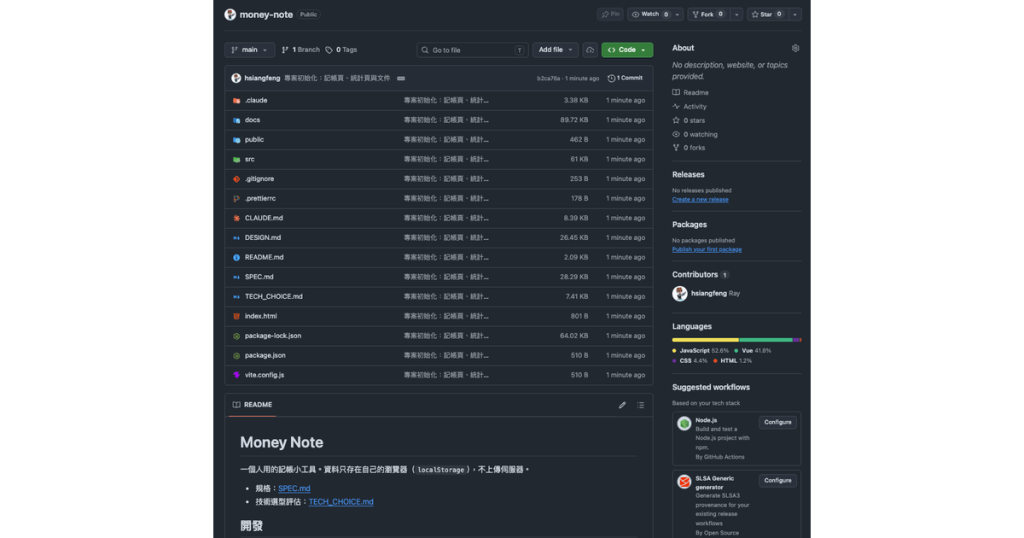Open README outline list icon
The height and width of the screenshot is (538, 1024).
(641, 405)
